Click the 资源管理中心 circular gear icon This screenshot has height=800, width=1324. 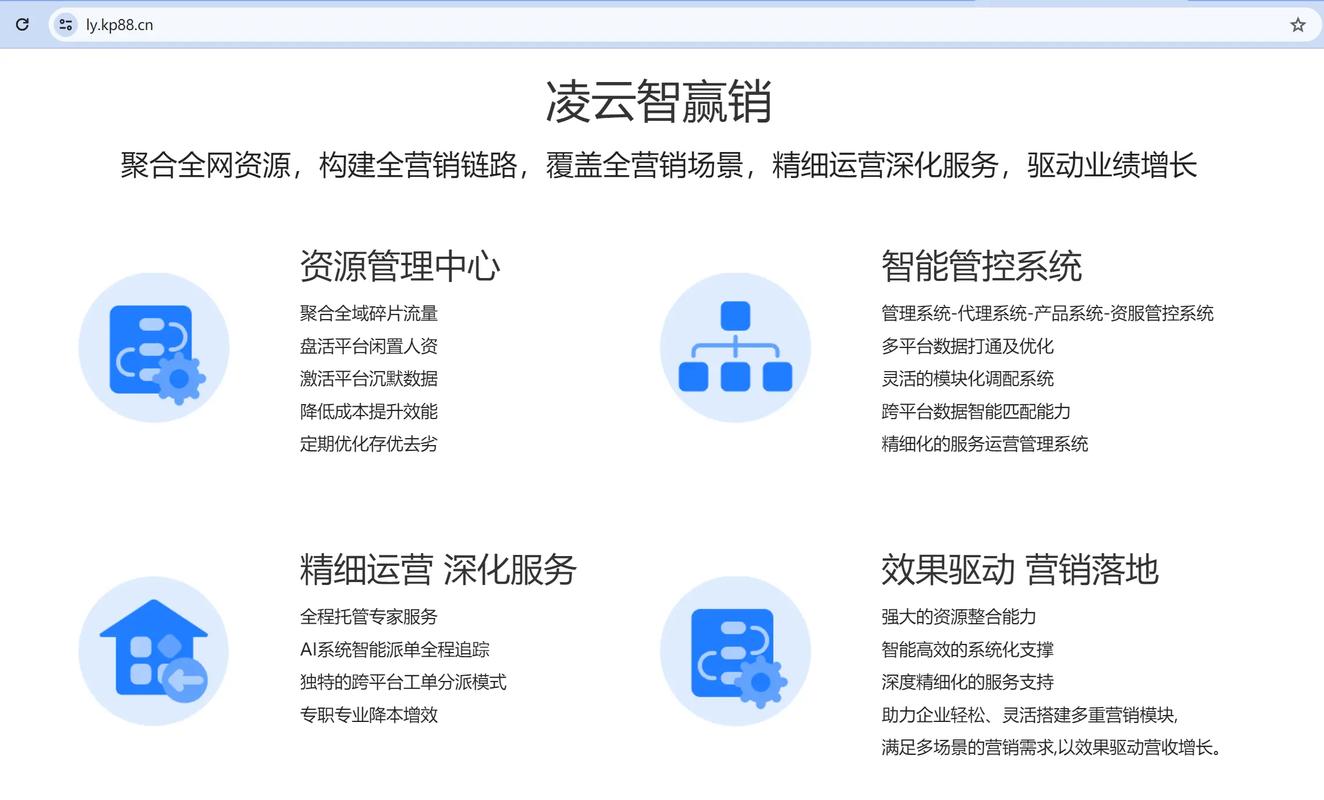pyautogui.click(x=154, y=347)
